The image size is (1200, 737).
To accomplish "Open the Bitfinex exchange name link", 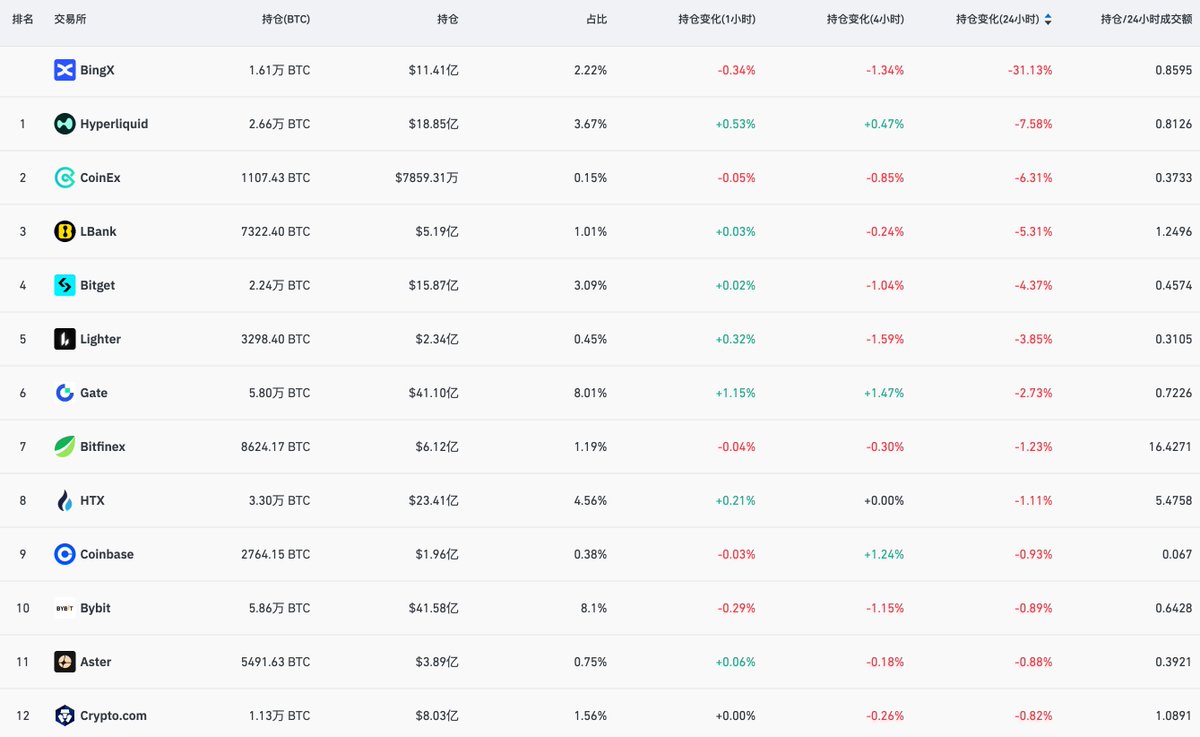I will pyautogui.click(x=103, y=447).
